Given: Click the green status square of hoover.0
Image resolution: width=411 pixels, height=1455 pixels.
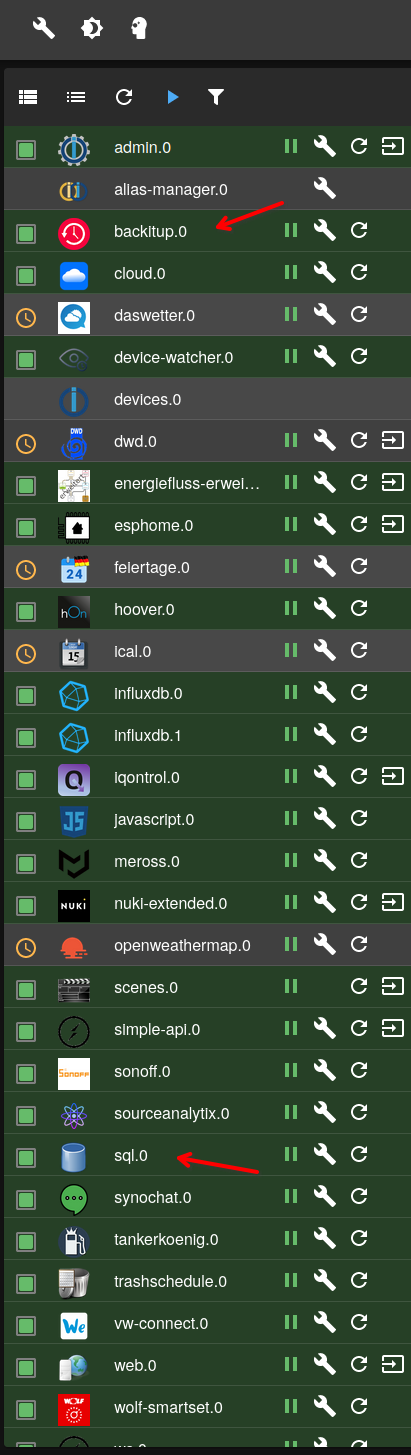Looking at the screenshot, I should tap(27, 609).
